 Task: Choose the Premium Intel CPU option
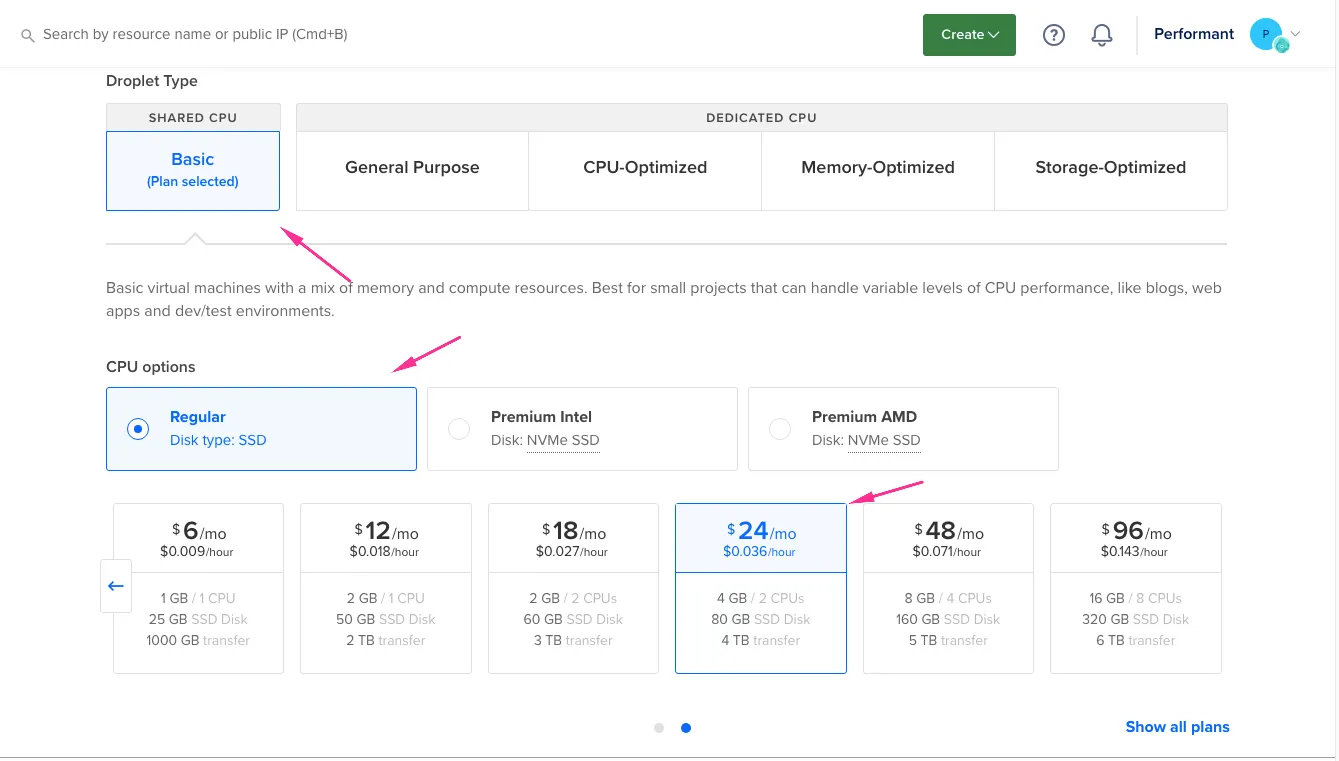click(582, 429)
